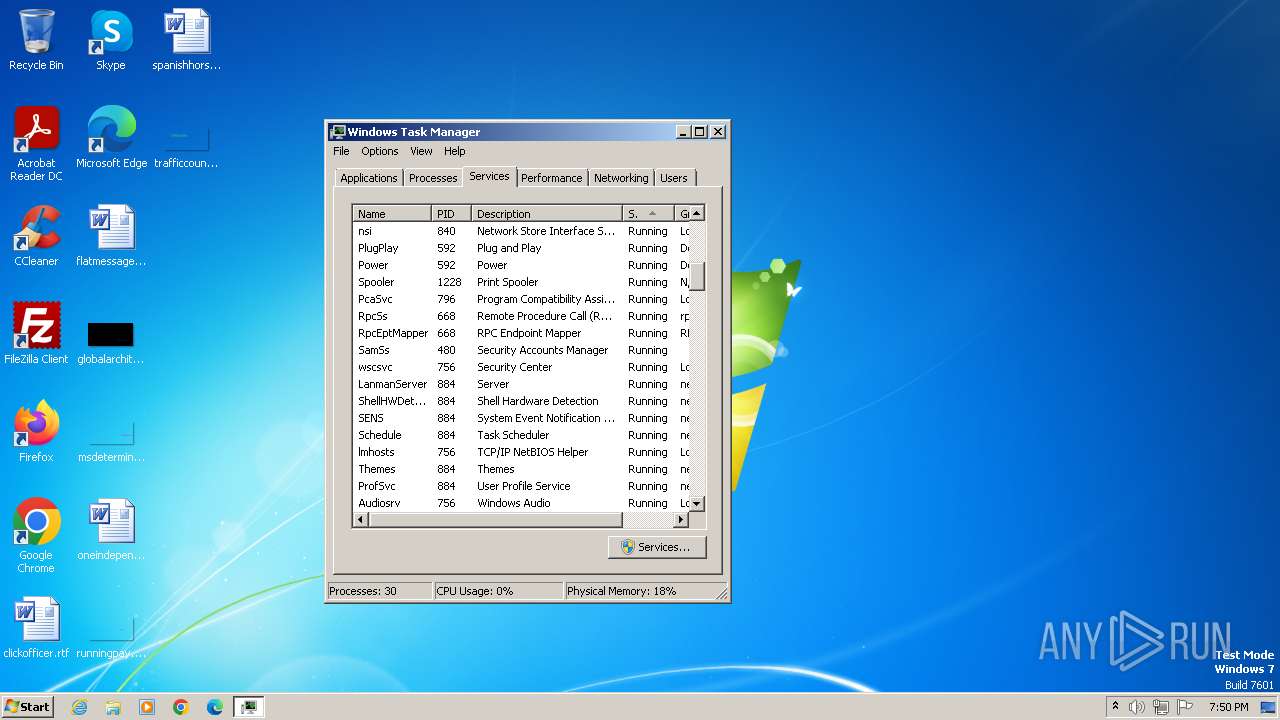Open Edge from the taskbar
This screenshot has width=1280, height=720.
tap(215, 707)
